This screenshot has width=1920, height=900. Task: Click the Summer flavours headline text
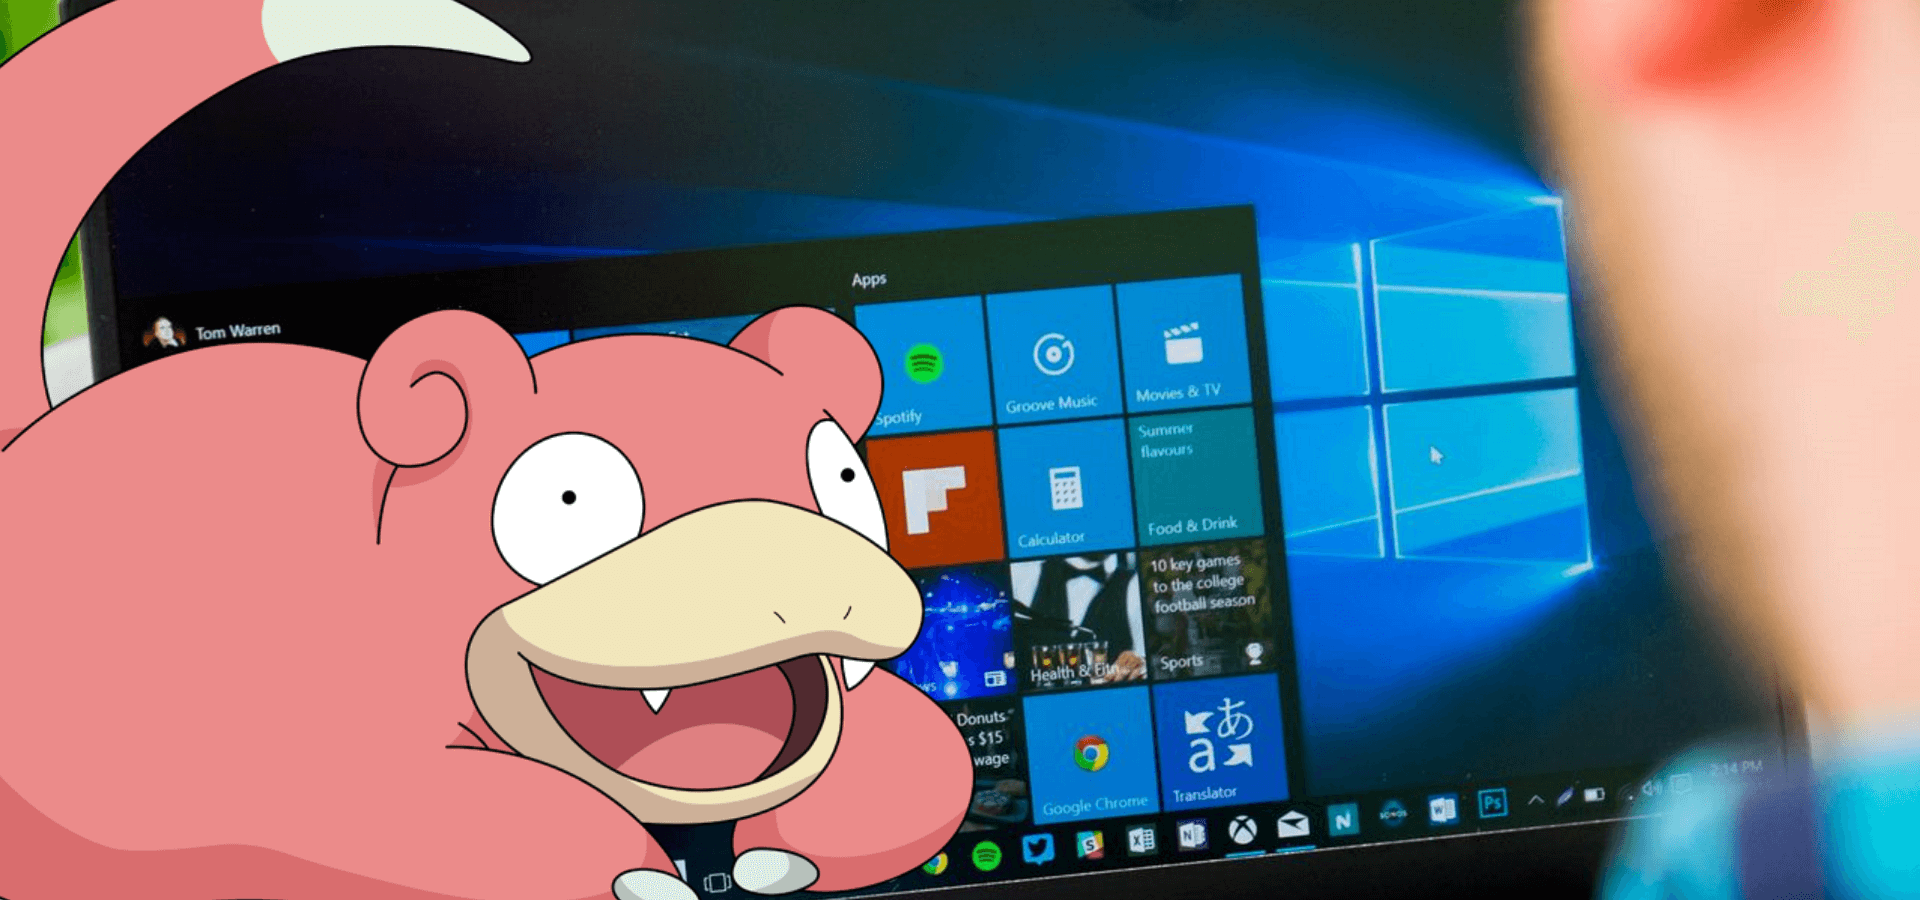pyautogui.click(x=1166, y=440)
